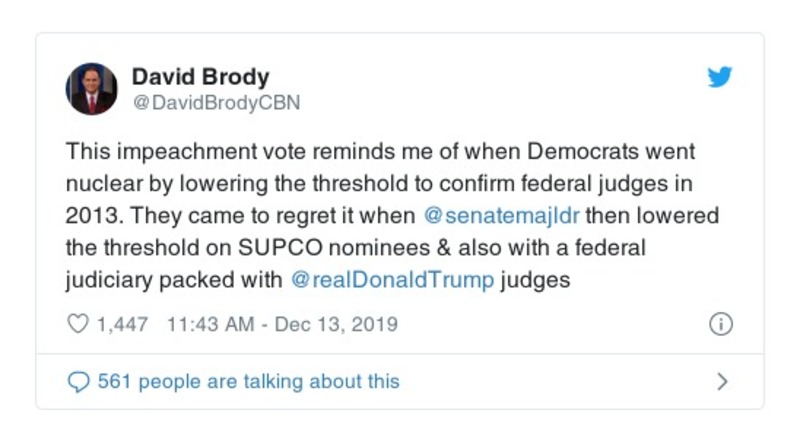Open the tweet info circle icon

[x=720, y=324]
